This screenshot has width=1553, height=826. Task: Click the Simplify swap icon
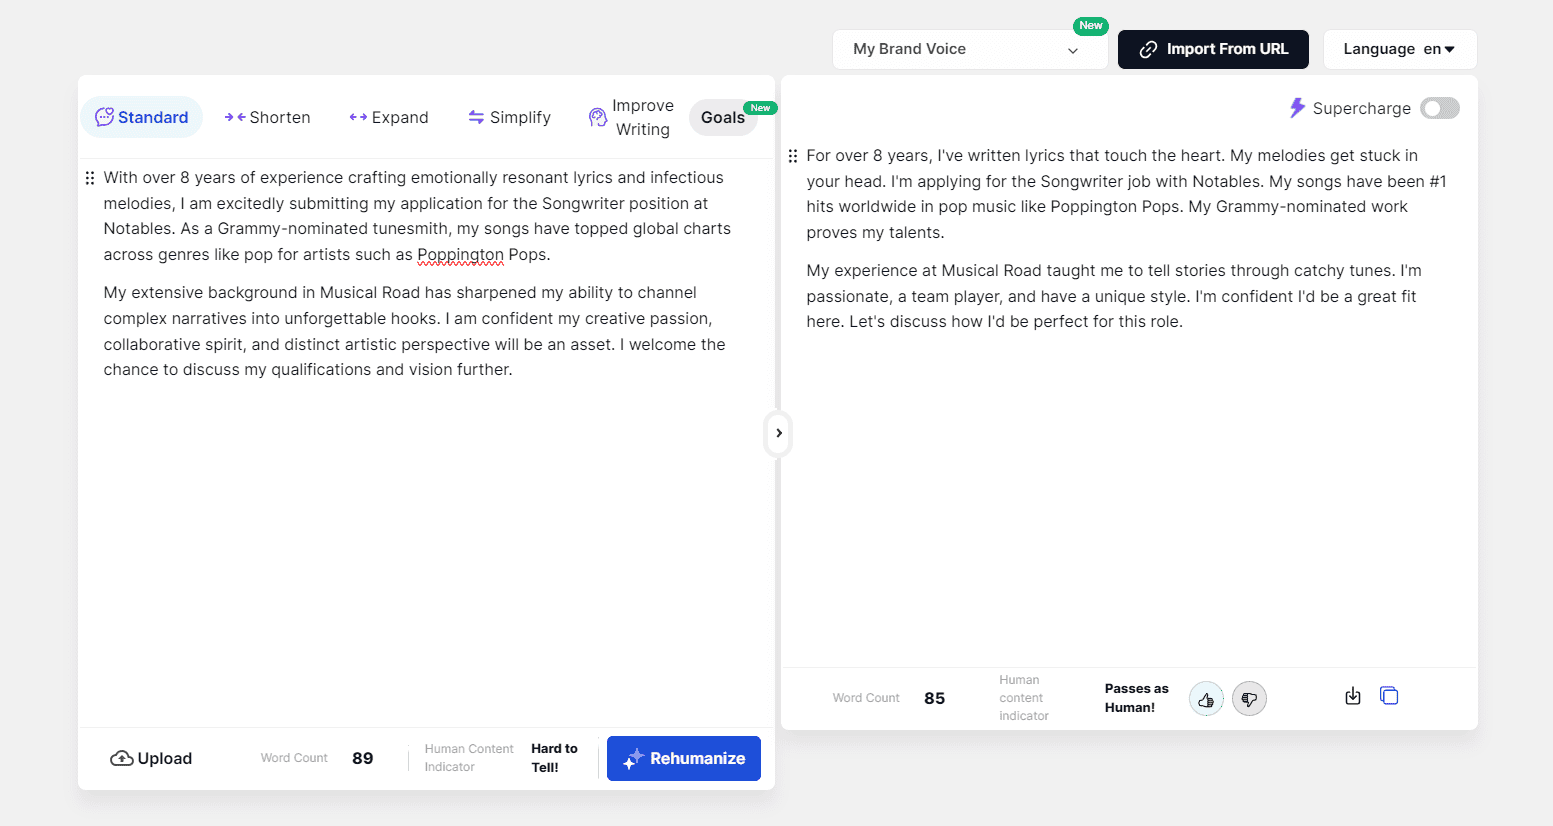[x=476, y=117]
